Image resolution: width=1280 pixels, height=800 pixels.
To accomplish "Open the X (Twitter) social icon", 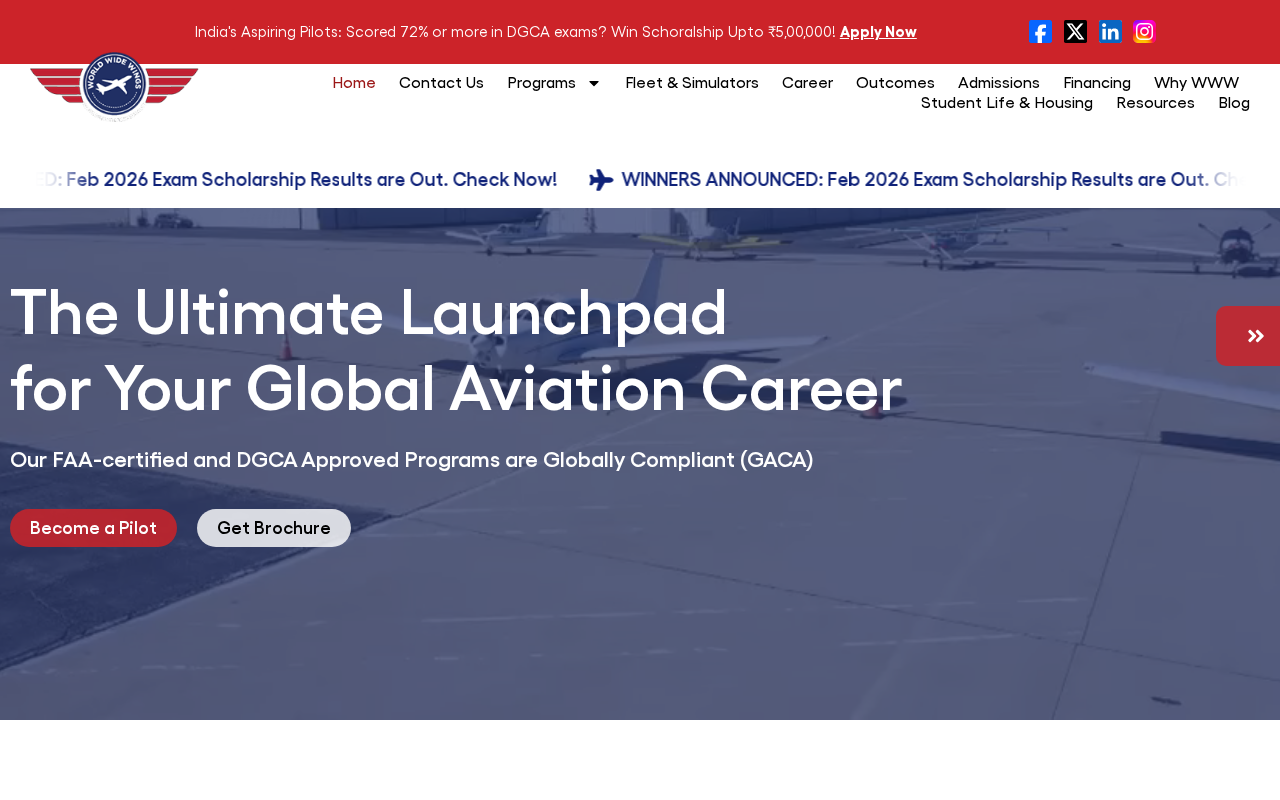I will (1075, 32).
